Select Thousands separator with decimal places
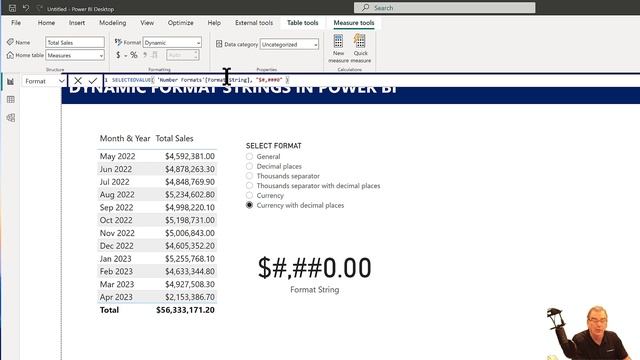The height and width of the screenshot is (360, 640). click(x=249, y=186)
